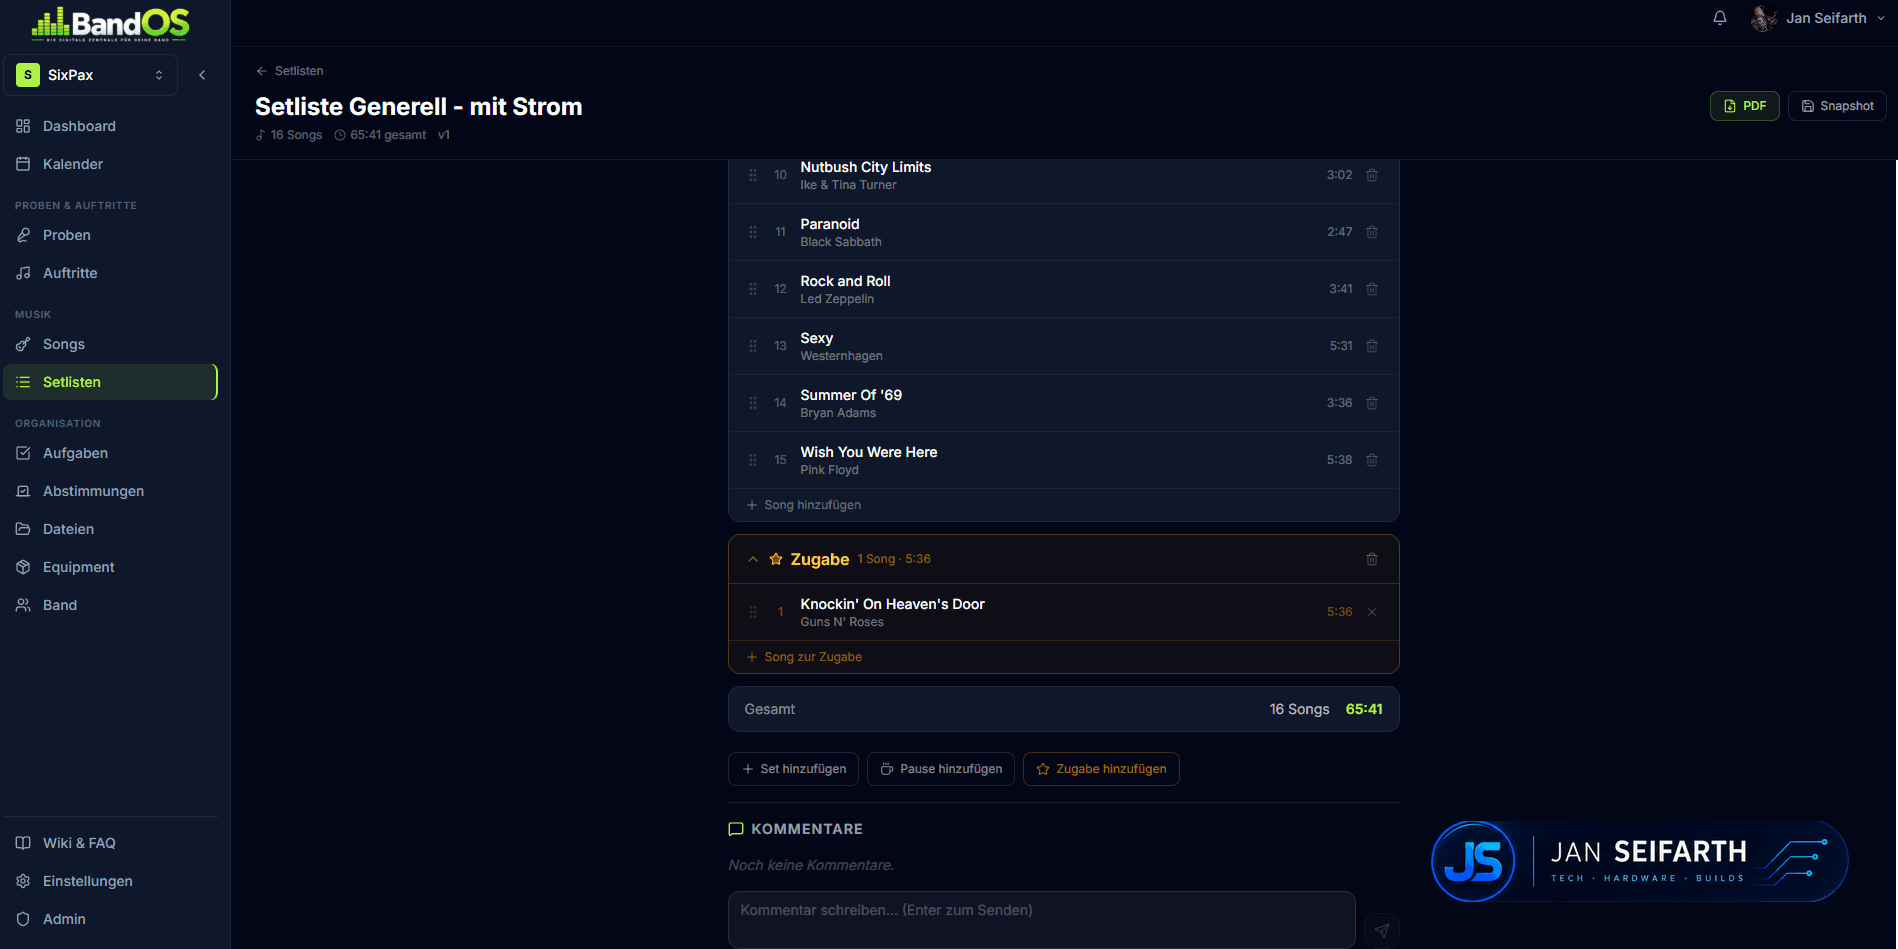Export setlist via PDF button

[1744, 106]
